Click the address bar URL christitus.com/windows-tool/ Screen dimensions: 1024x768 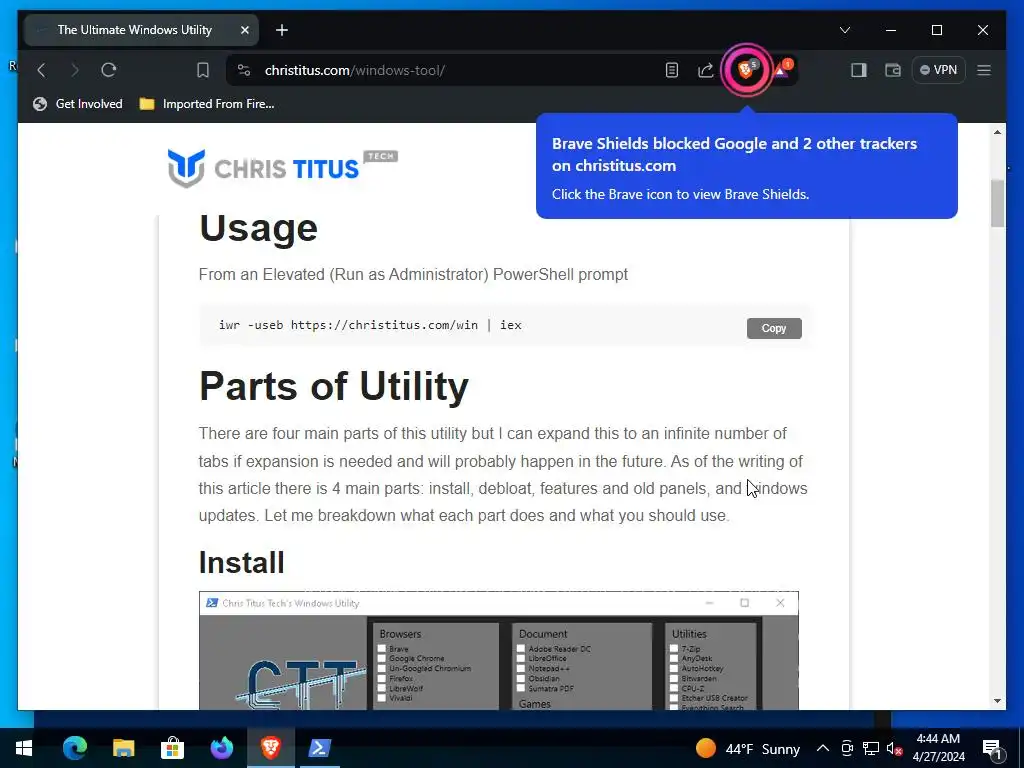point(355,70)
